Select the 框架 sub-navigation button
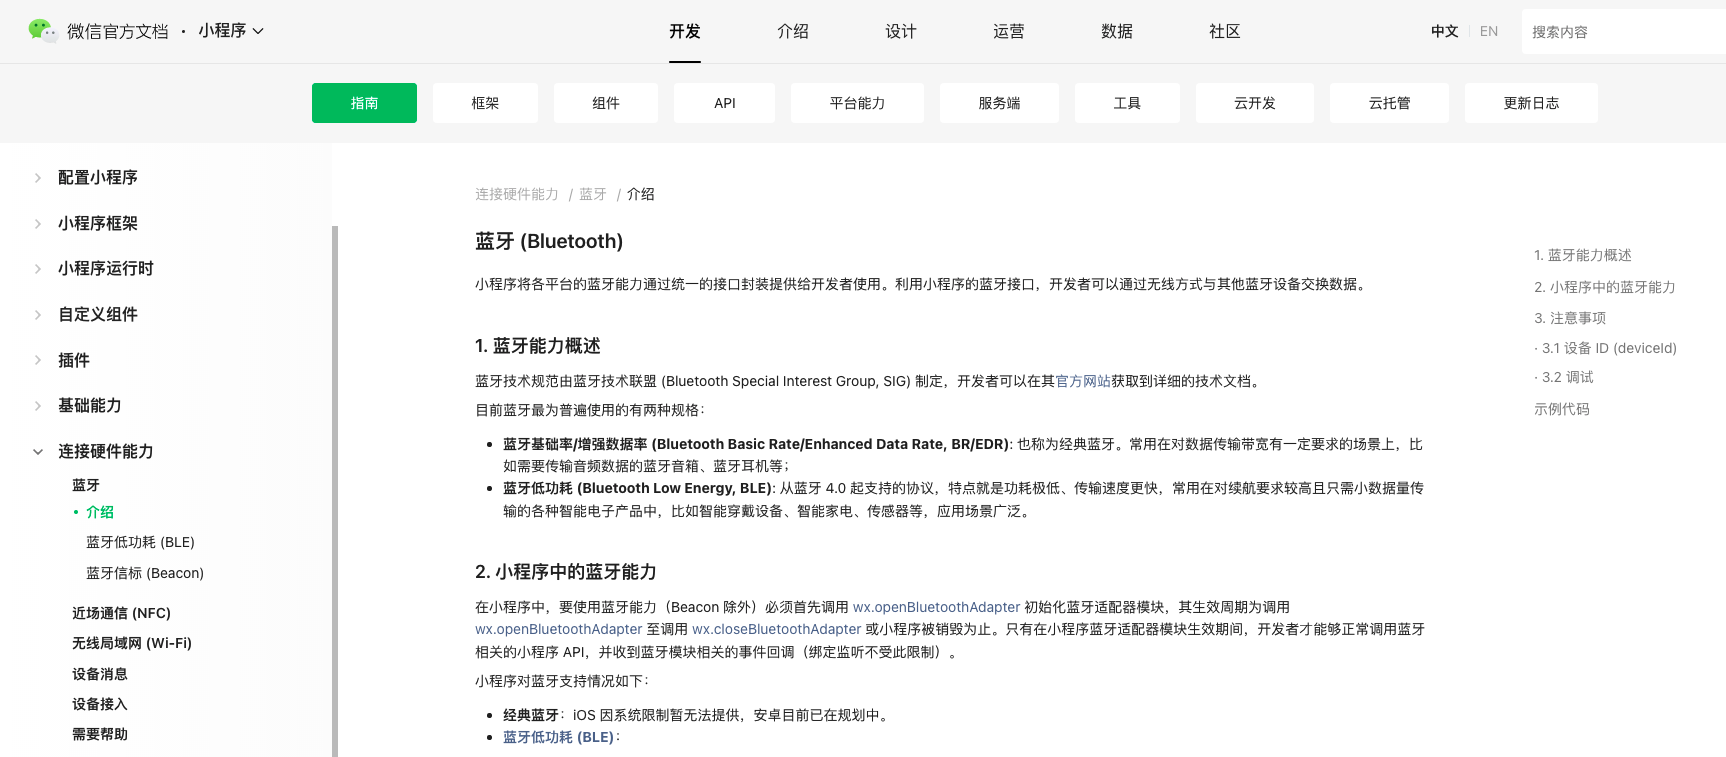1726x757 pixels. click(x=485, y=103)
